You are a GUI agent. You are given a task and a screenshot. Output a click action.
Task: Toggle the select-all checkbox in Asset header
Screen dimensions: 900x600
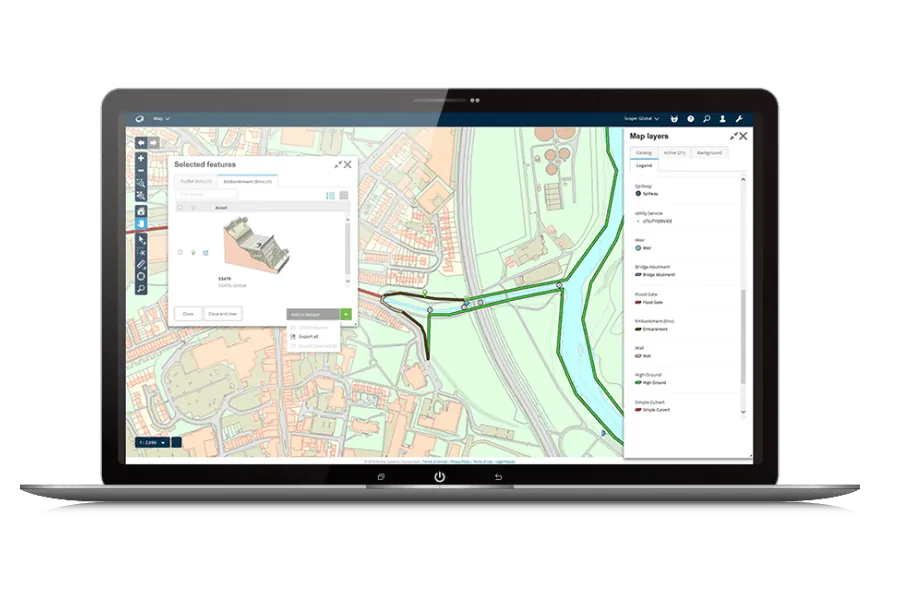(x=179, y=208)
